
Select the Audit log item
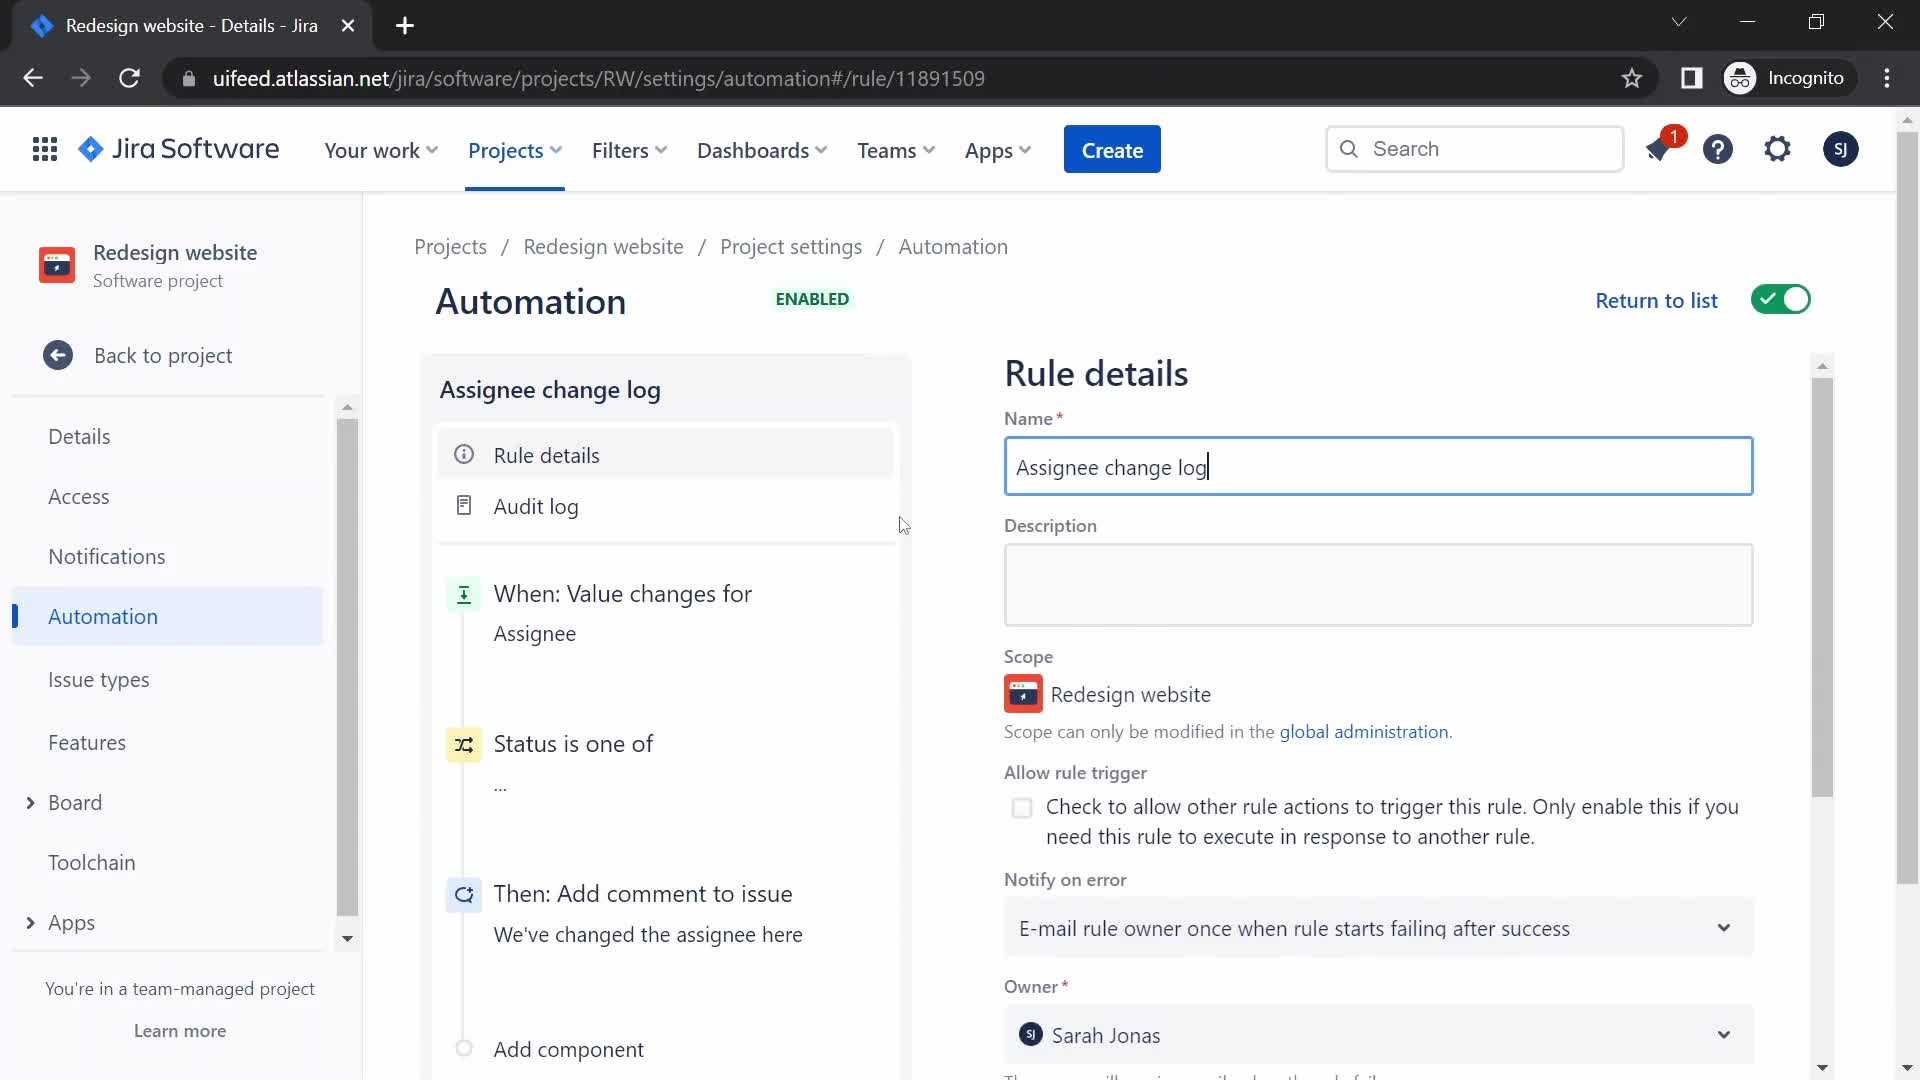coord(665,507)
